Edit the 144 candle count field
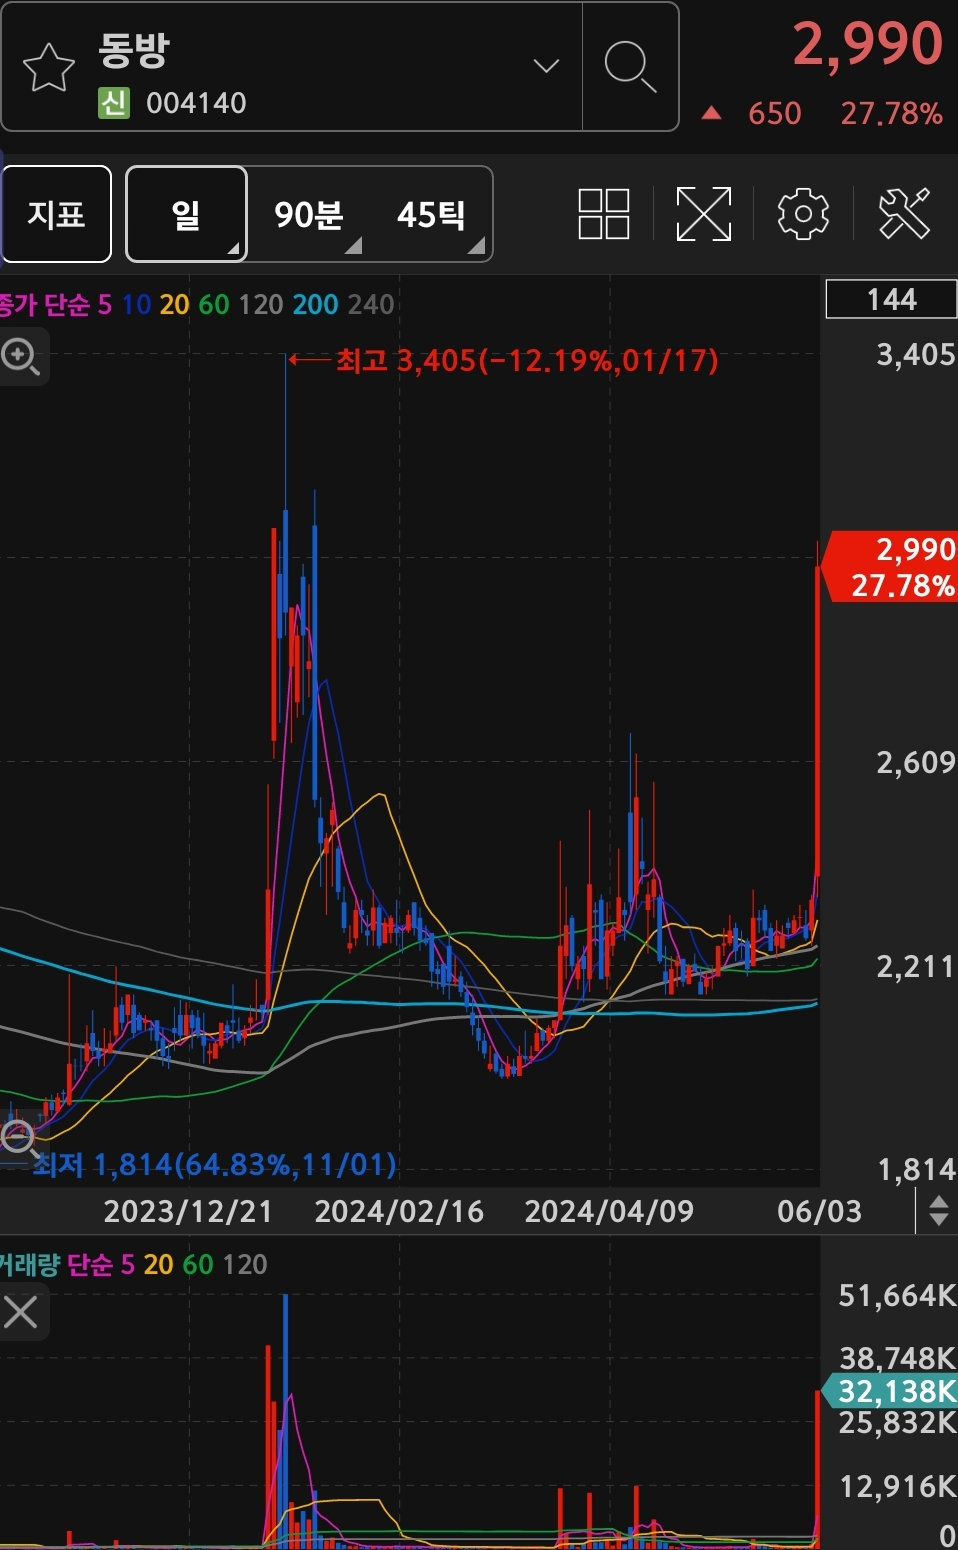958x1550 pixels. coord(891,299)
